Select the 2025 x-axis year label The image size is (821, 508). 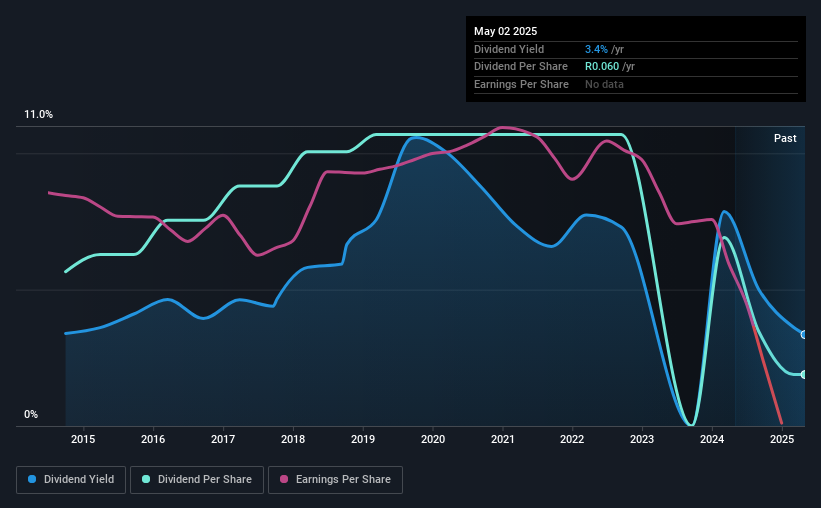click(x=782, y=439)
